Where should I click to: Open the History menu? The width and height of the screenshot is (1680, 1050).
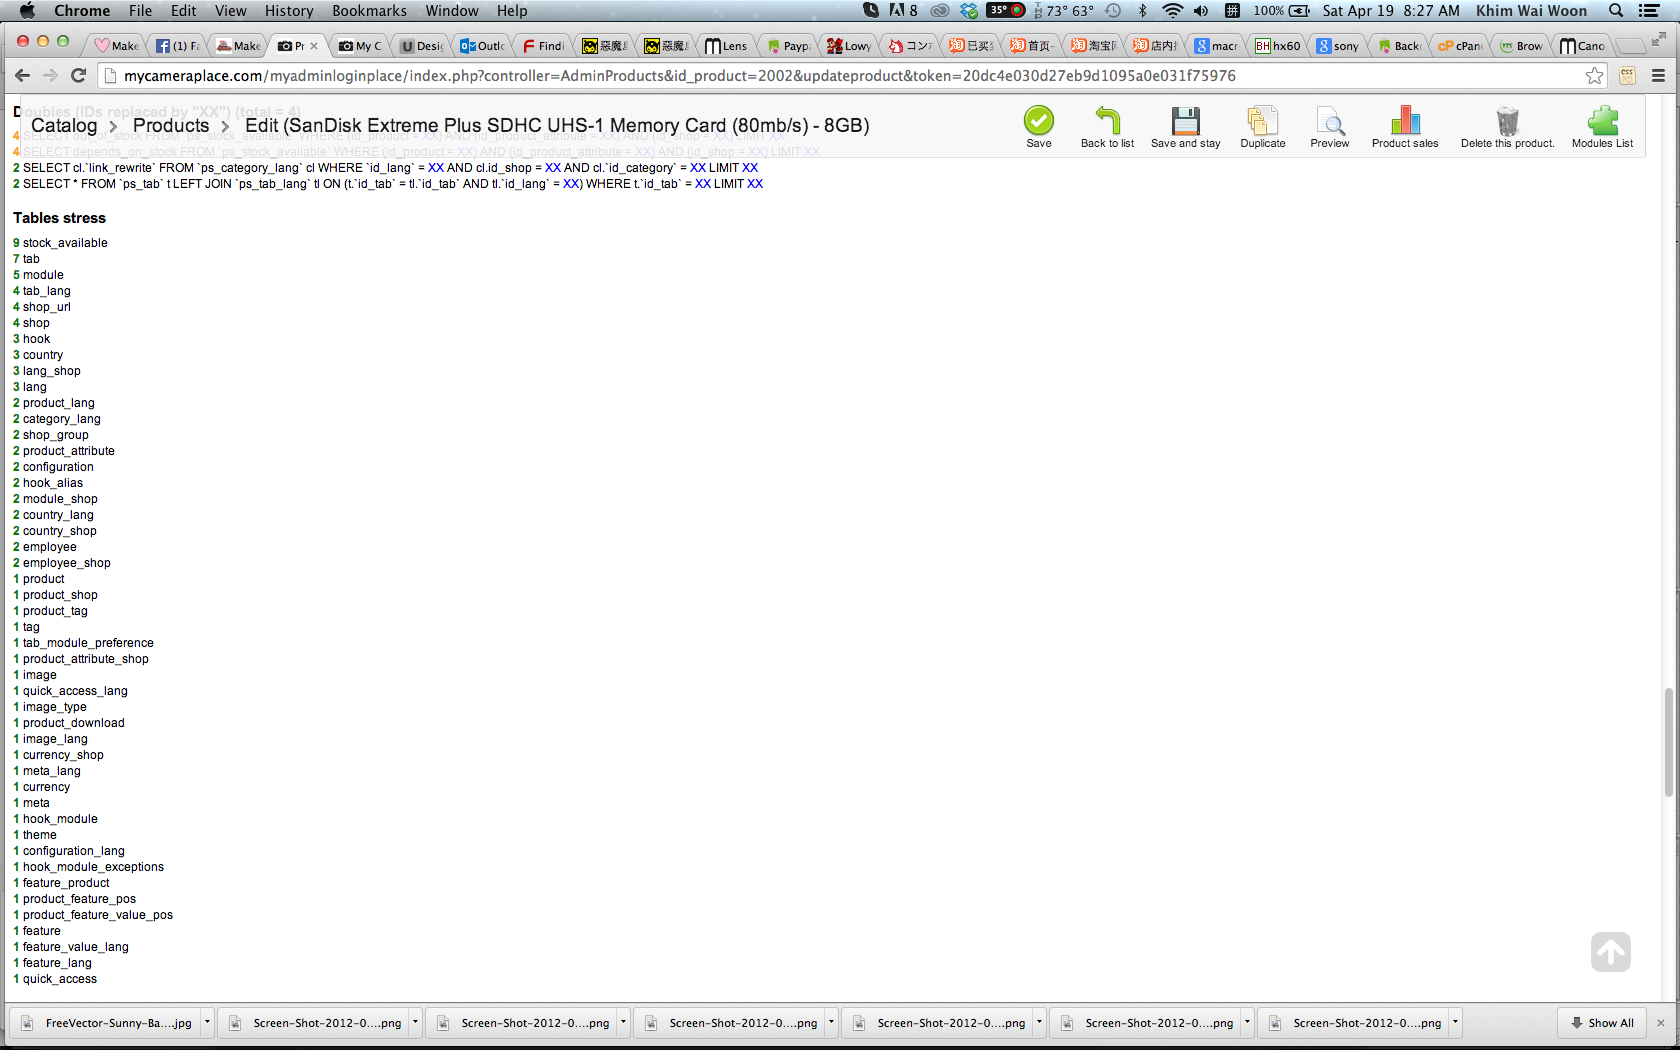tap(289, 11)
